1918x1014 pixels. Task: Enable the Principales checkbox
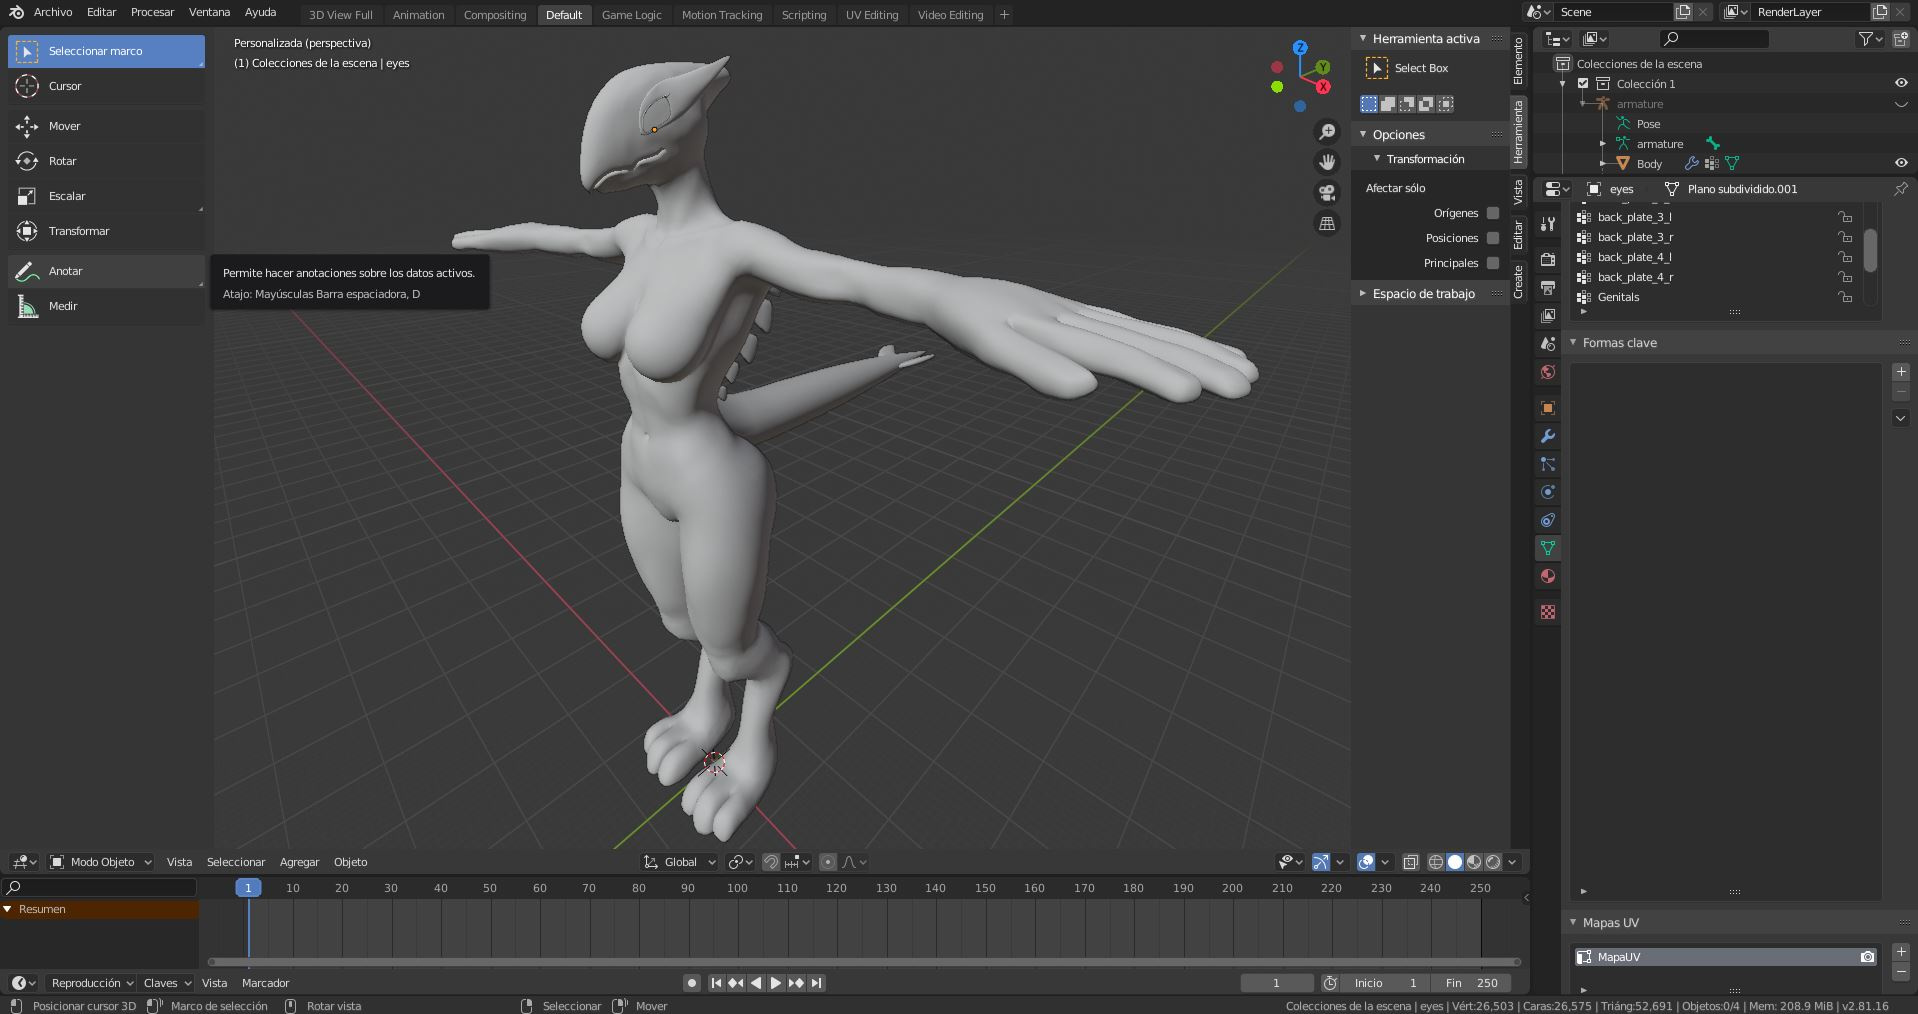pos(1493,263)
